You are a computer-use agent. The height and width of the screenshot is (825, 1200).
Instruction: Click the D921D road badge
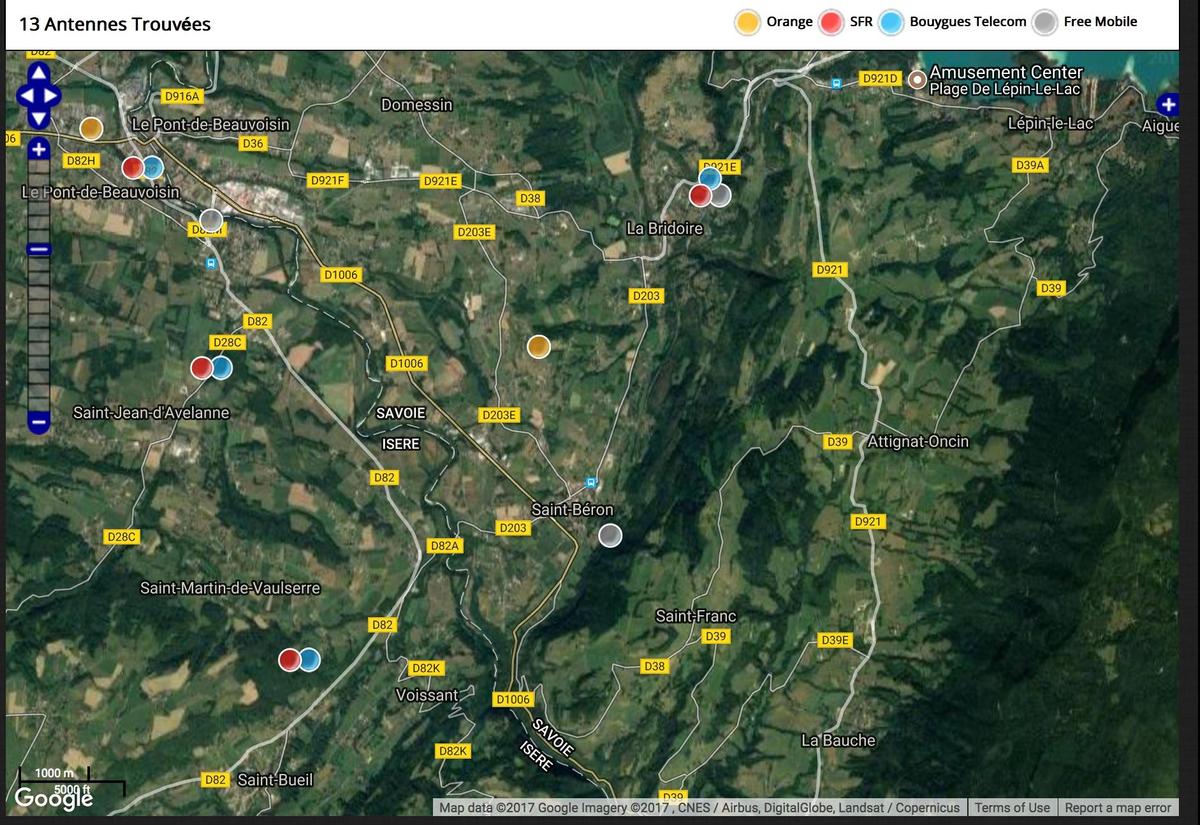tap(881, 78)
